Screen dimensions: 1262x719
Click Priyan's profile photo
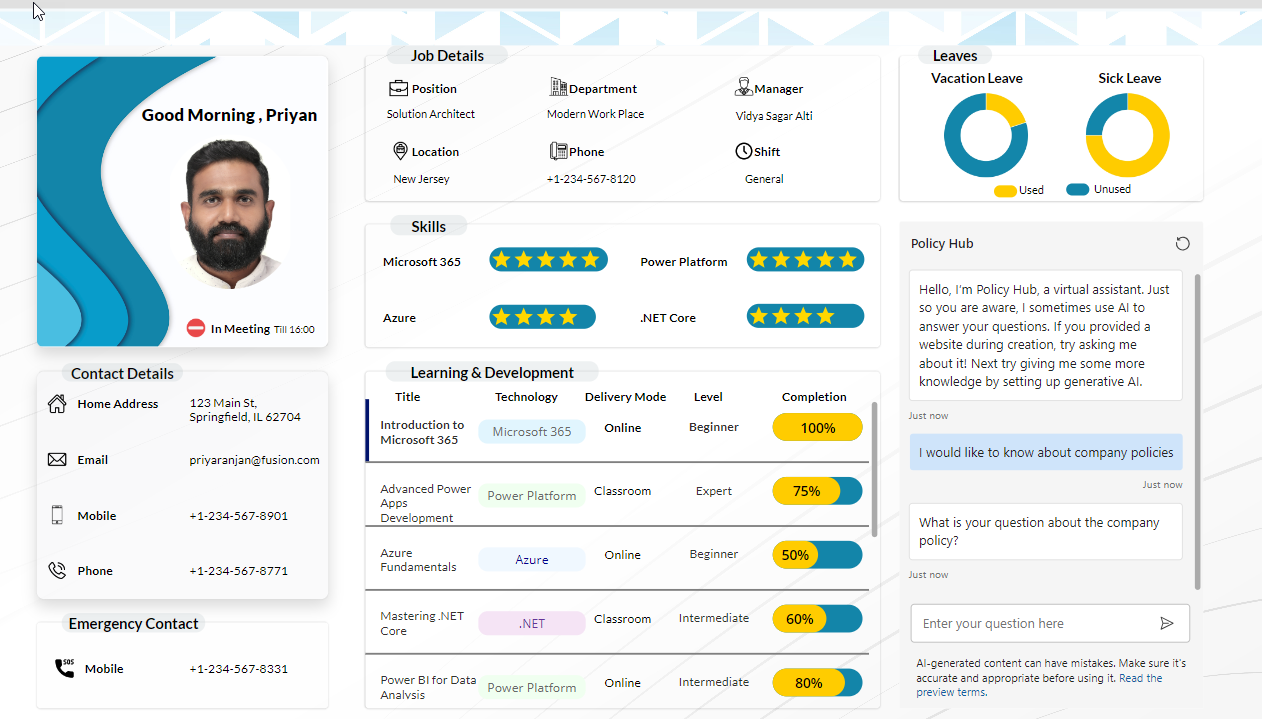click(x=227, y=213)
